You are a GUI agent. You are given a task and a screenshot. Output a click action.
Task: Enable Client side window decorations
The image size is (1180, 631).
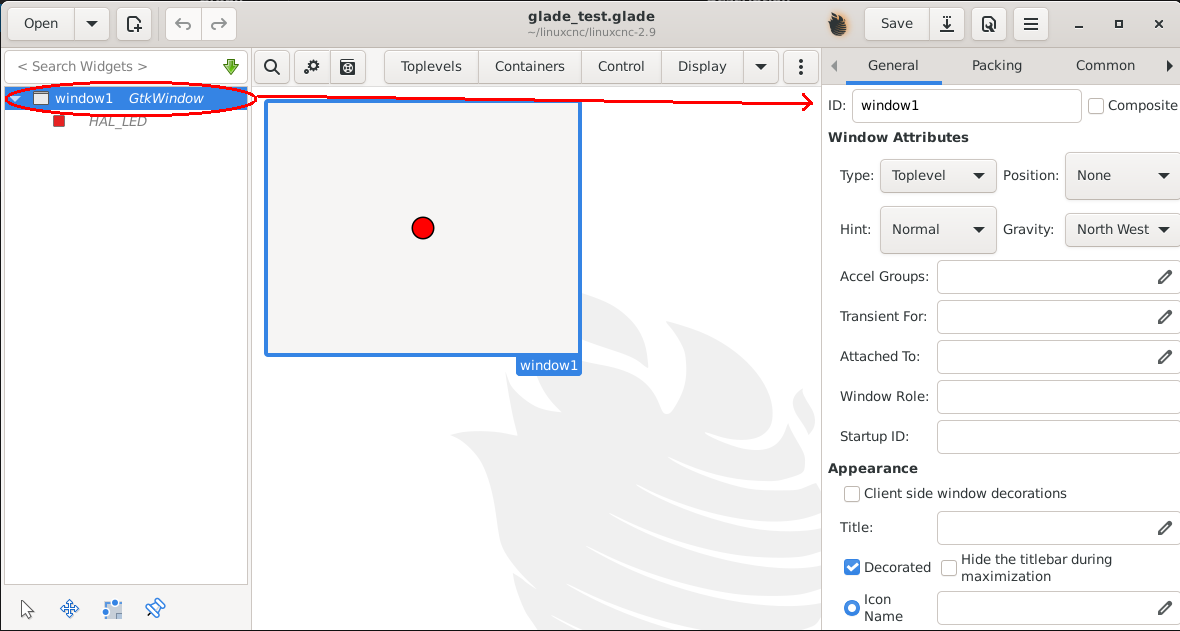pyautogui.click(x=852, y=494)
